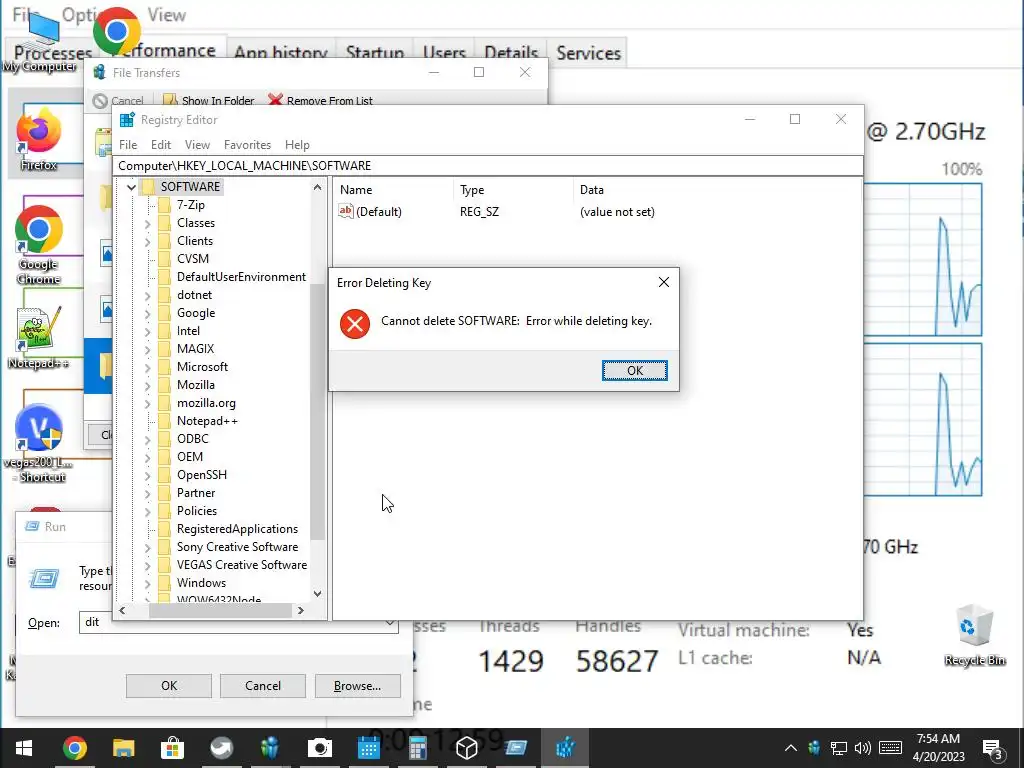The width and height of the screenshot is (1024, 768).
Task: Expand the Policies key
Action: coord(148,512)
